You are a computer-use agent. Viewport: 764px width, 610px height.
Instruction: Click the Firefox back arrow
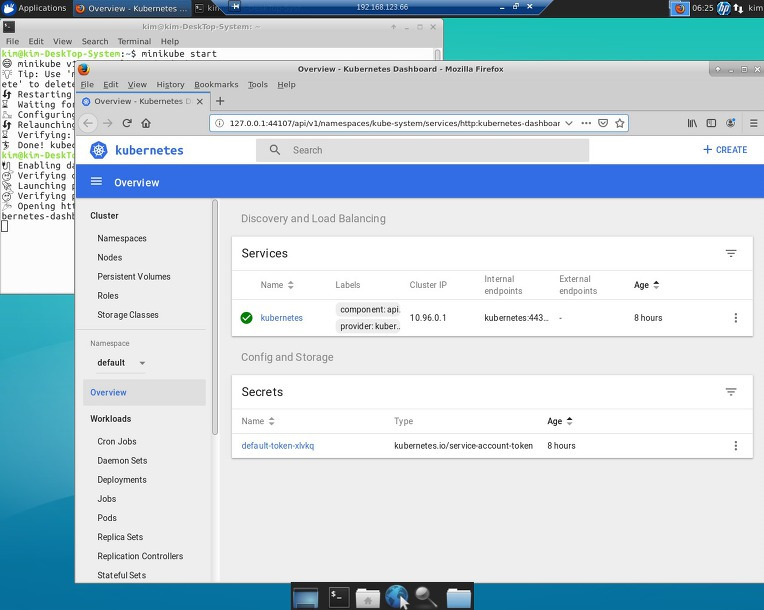coord(88,123)
